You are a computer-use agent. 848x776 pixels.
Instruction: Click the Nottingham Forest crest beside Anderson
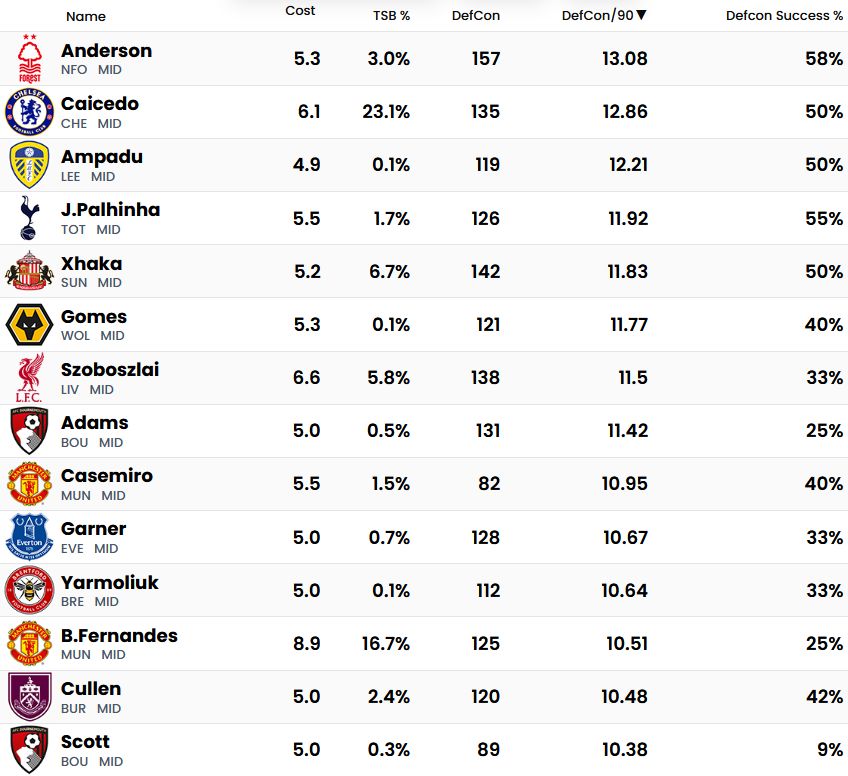click(30, 59)
